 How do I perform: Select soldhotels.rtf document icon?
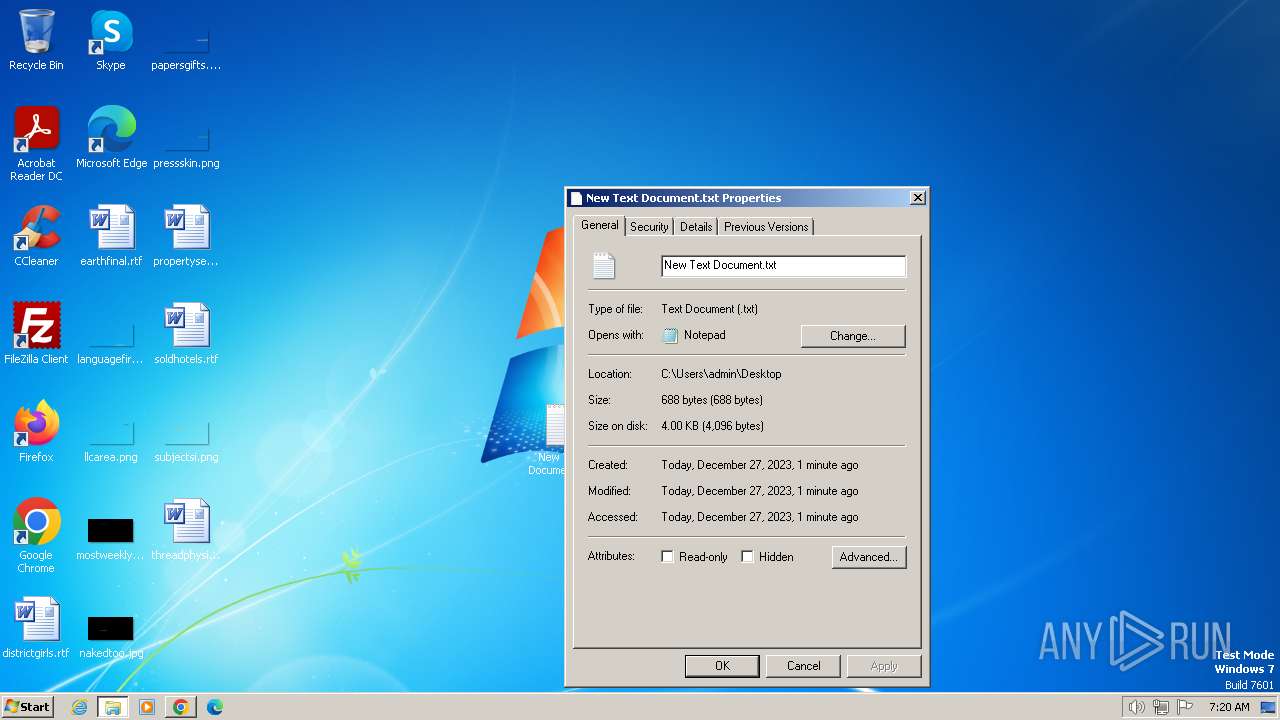186,334
